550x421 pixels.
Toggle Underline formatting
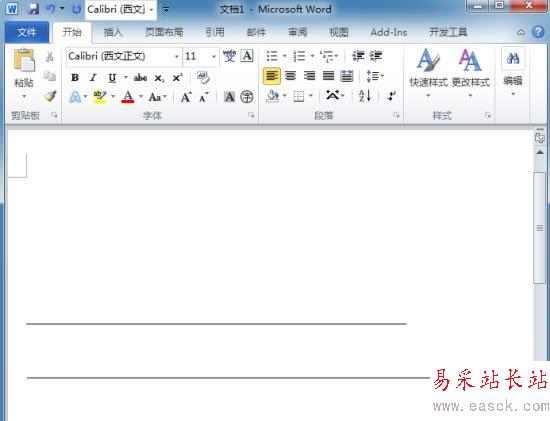tap(112, 78)
